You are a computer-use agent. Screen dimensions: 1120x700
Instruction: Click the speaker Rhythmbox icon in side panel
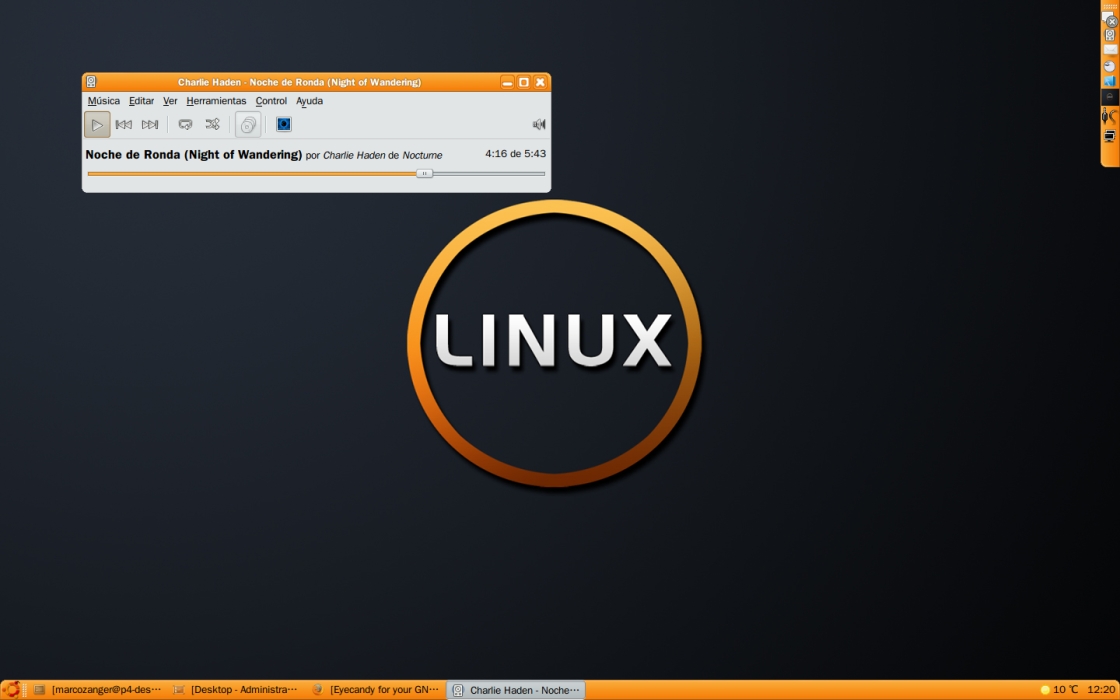(1110, 35)
